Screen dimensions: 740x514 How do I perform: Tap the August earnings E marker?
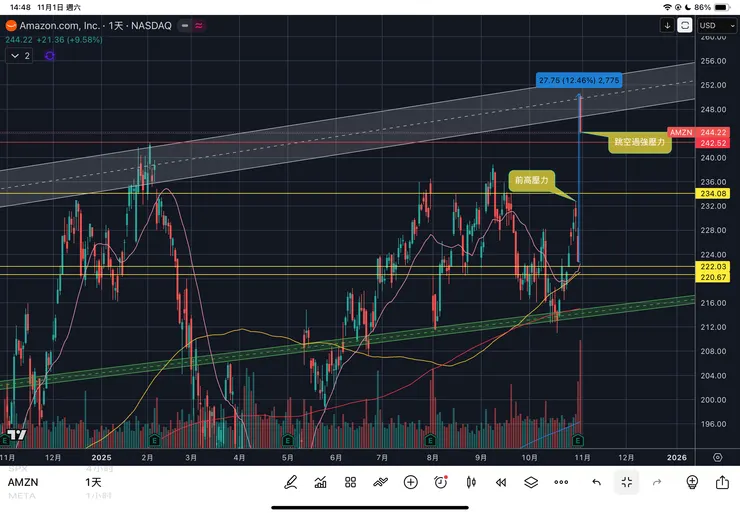[430, 440]
